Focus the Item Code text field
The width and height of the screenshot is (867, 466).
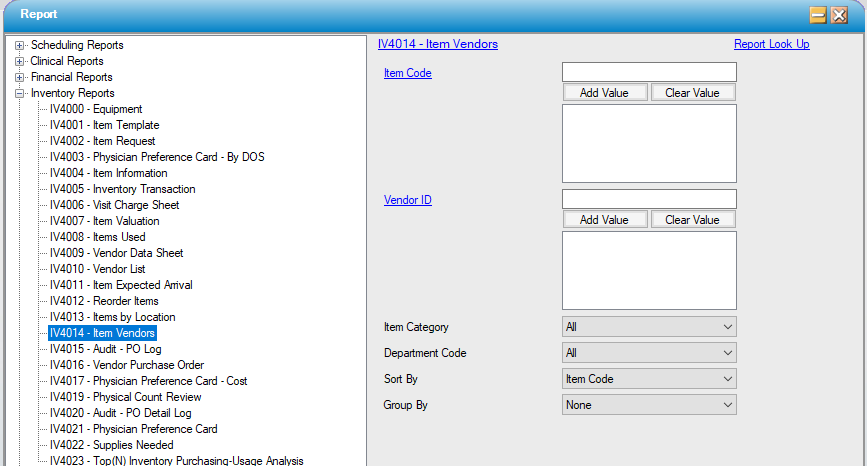coord(649,72)
